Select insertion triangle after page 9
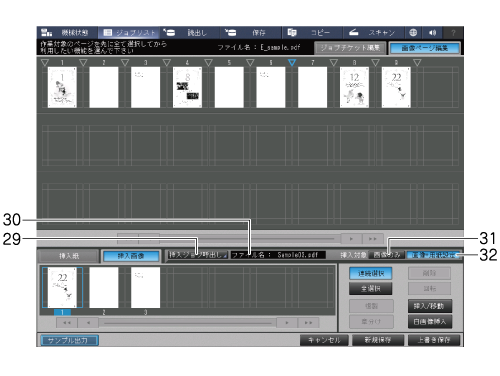The image size is (500, 376). click(x=417, y=62)
